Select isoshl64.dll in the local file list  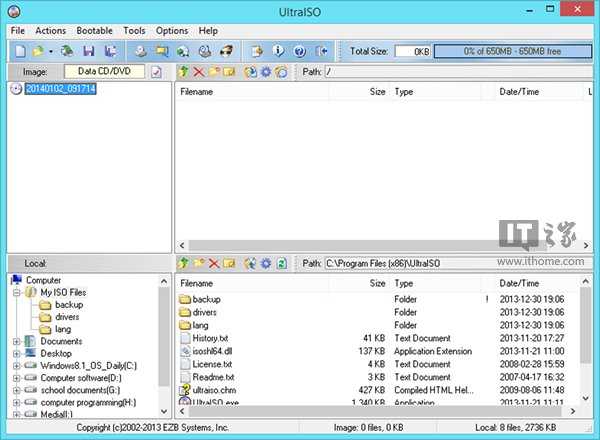(x=212, y=351)
